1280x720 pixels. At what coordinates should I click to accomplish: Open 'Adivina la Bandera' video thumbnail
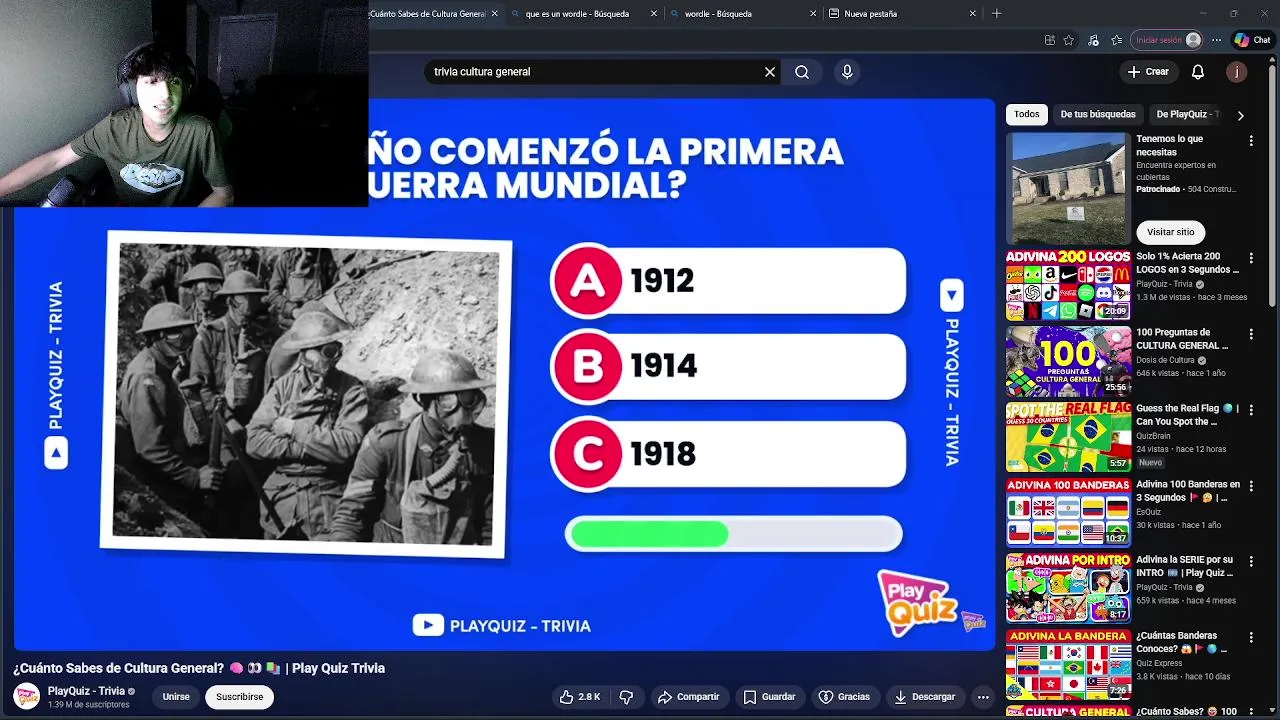click(1068, 664)
